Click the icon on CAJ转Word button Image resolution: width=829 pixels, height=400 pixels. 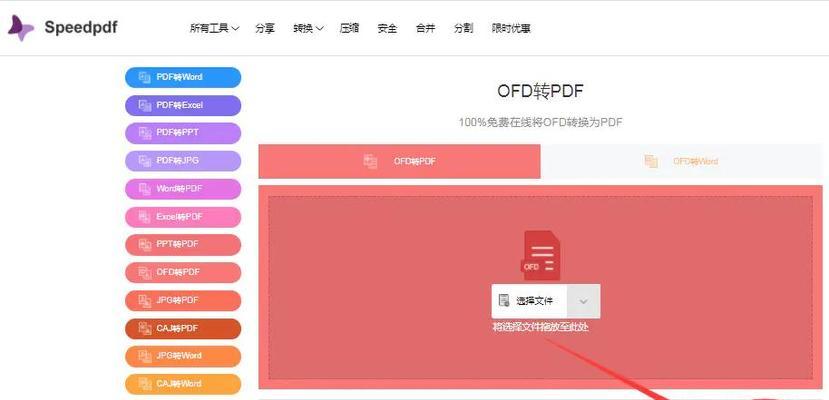(144, 384)
